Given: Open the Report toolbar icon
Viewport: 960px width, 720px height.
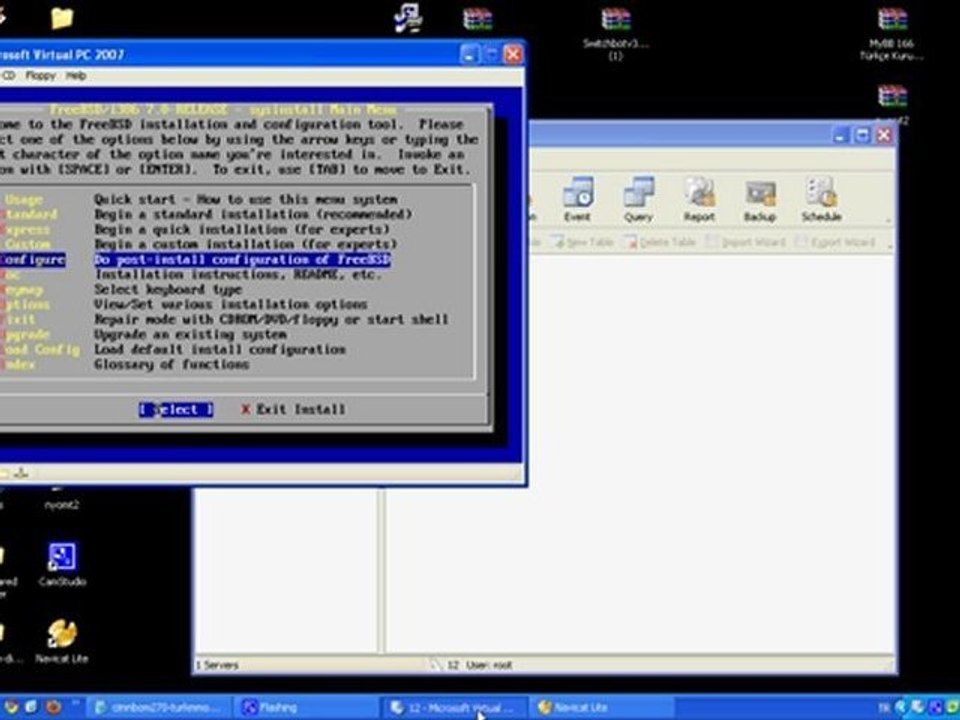Looking at the screenshot, I should pyautogui.click(x=699, y=200).
